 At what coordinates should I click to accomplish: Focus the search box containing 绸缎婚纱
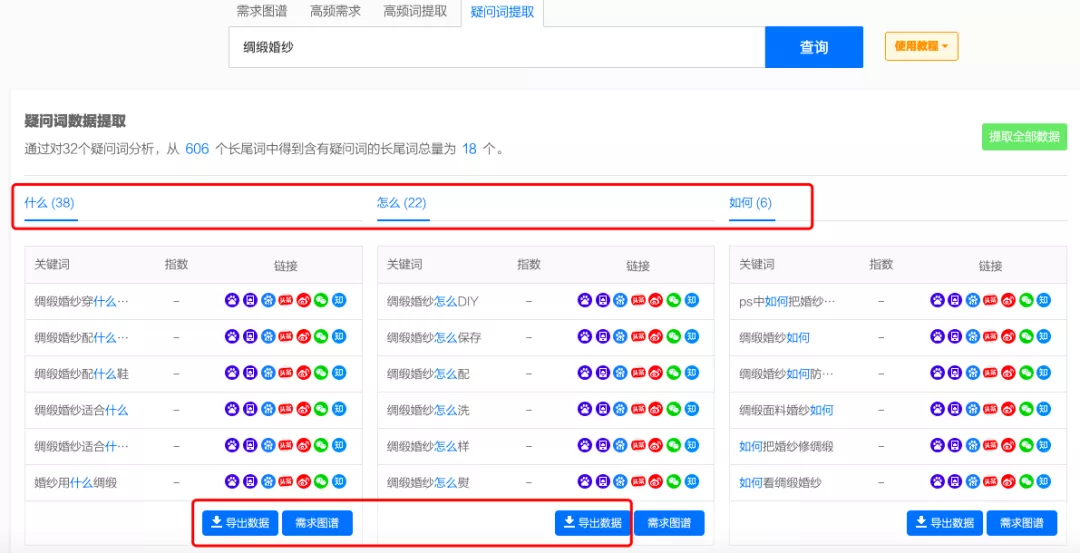(x=496, y=47)
